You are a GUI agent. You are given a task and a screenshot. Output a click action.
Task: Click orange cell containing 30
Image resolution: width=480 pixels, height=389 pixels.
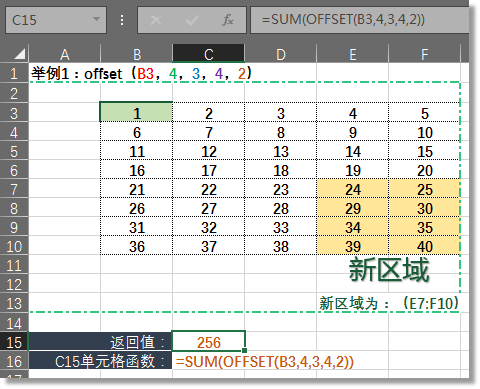point(424,208)
